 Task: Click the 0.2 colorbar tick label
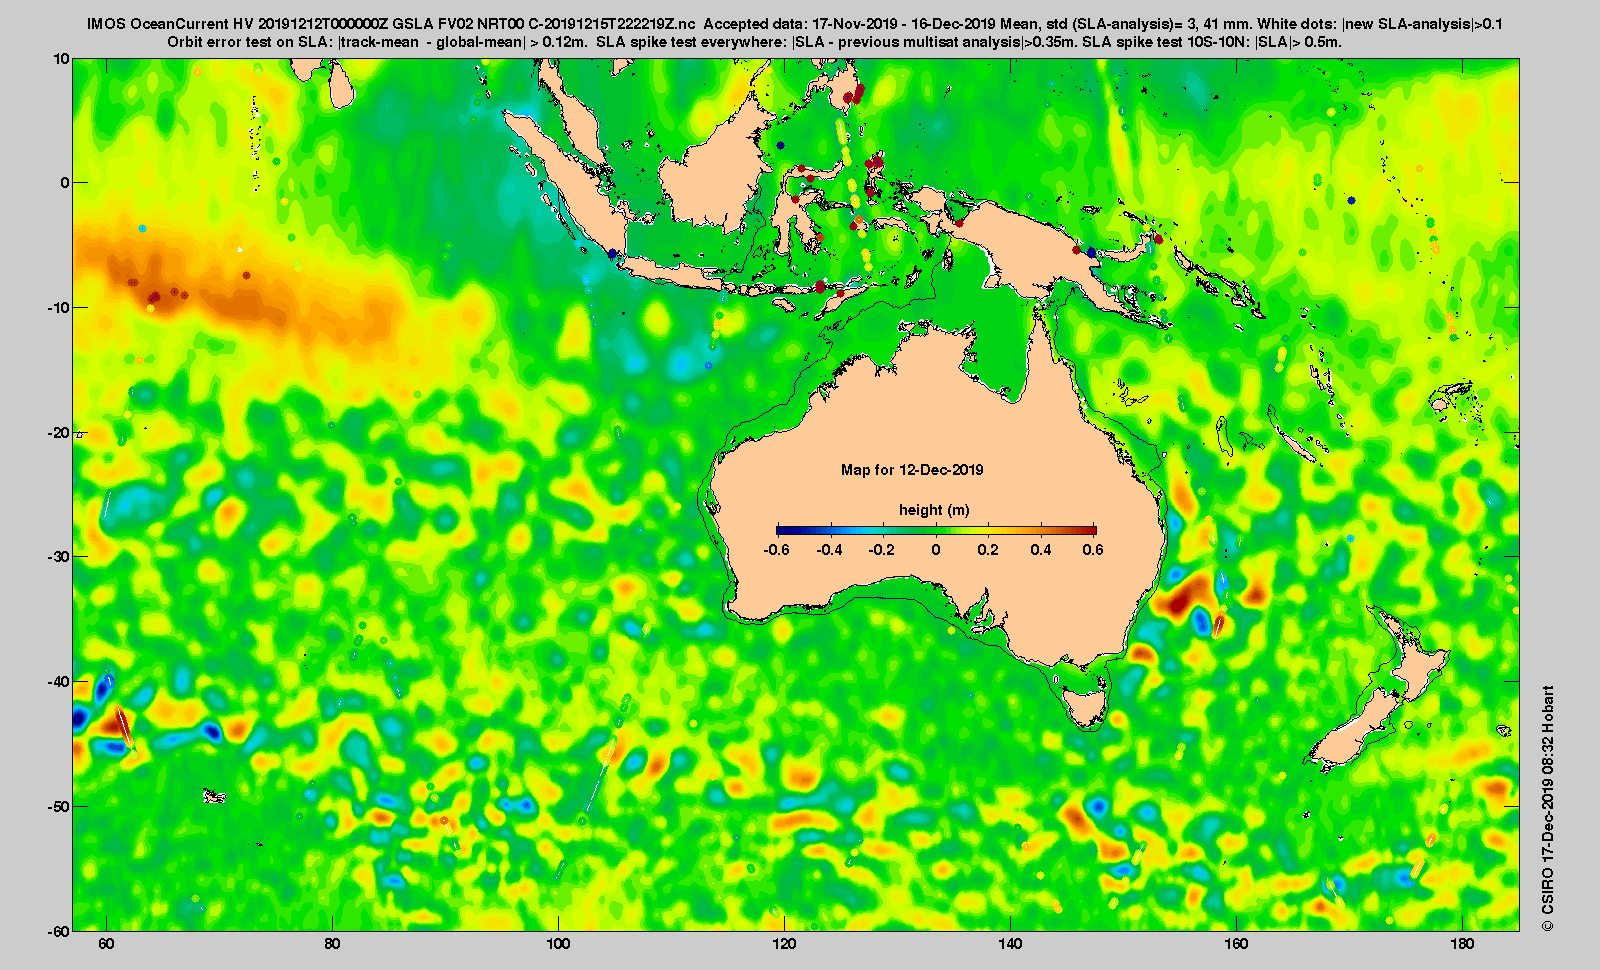pyautogui.click(x=988, y=550)
